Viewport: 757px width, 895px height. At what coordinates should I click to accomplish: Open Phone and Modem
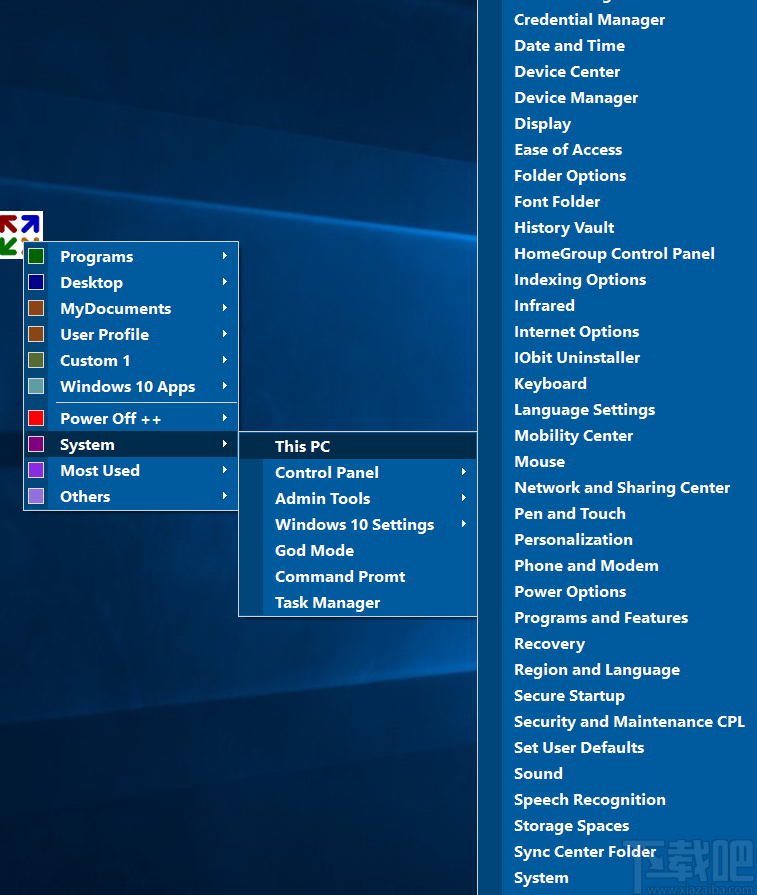click(586, 566)
